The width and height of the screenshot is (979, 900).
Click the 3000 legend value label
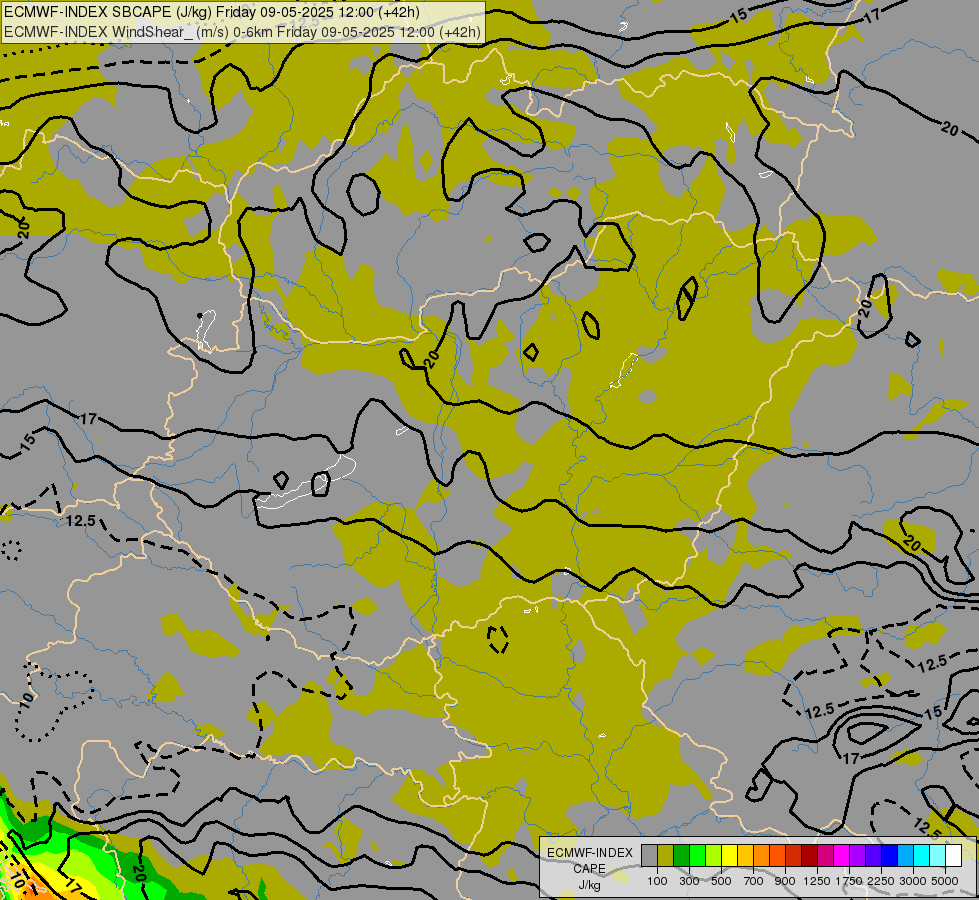point(913,881)
